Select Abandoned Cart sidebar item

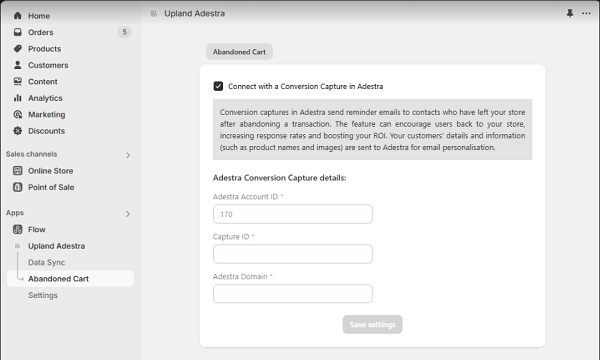pyautogui.click(x=70, y=279)
